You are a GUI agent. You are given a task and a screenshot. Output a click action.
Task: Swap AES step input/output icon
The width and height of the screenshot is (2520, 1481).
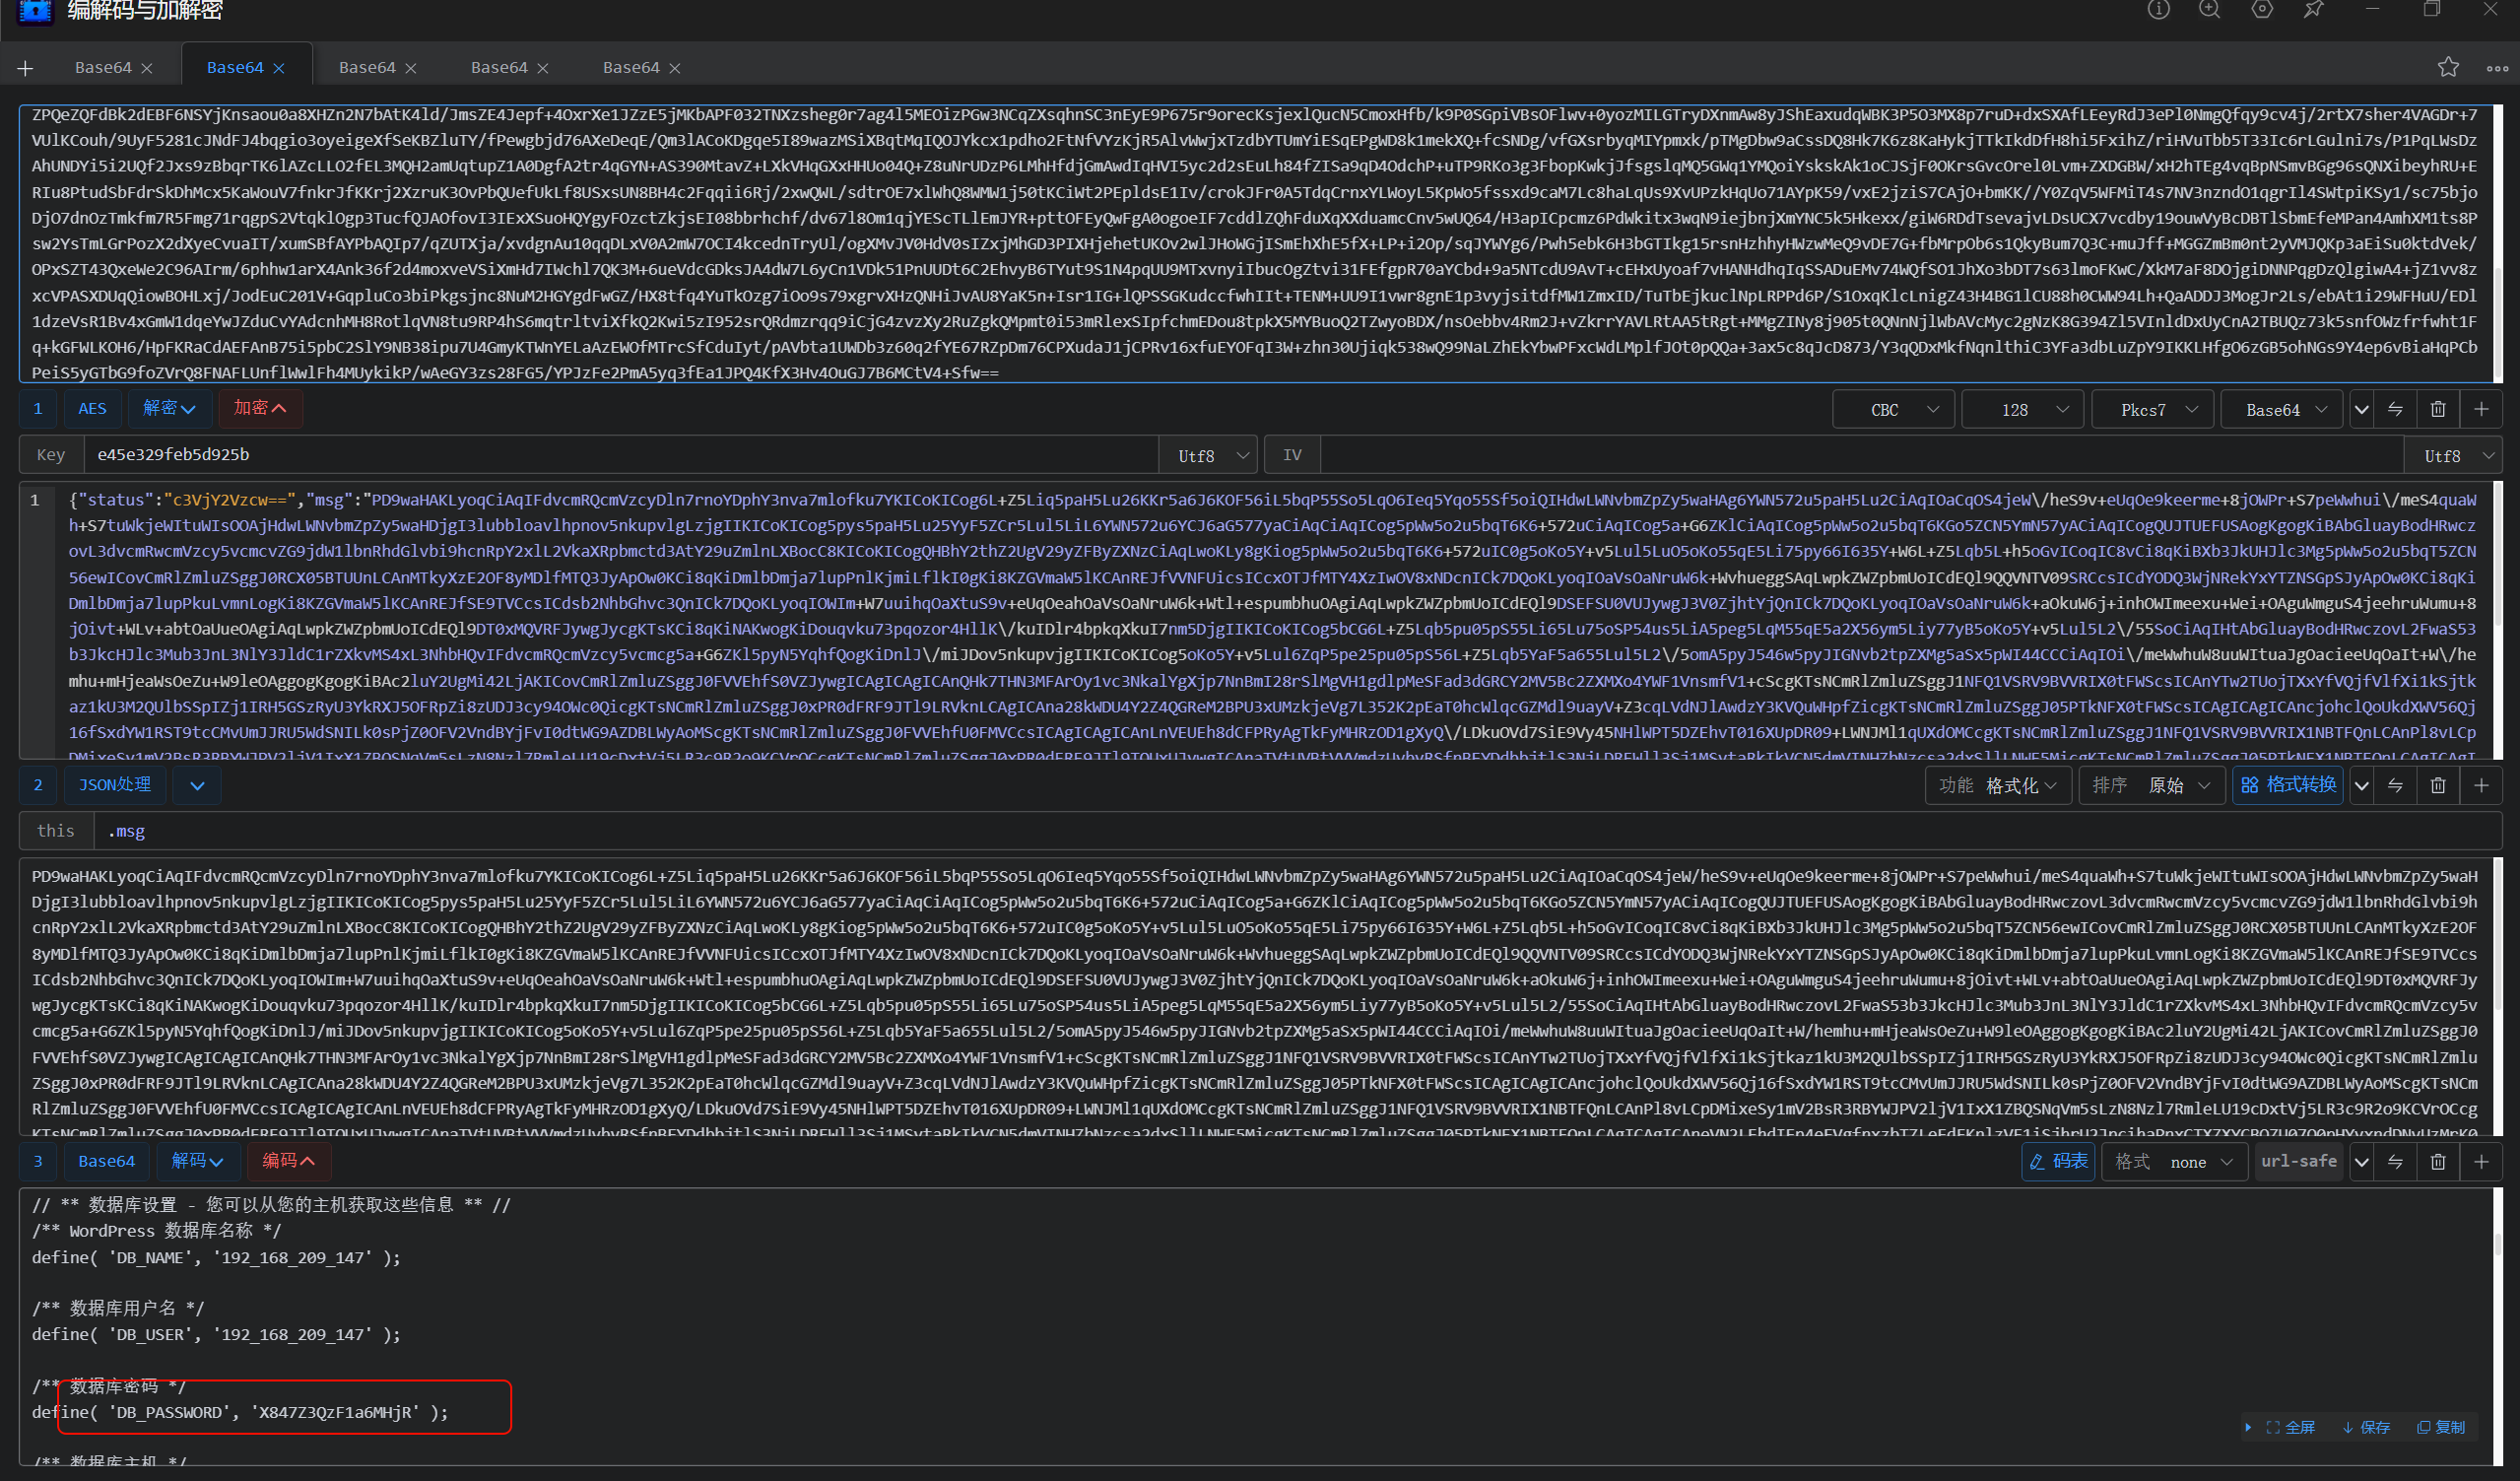[x=2395, y=409]
